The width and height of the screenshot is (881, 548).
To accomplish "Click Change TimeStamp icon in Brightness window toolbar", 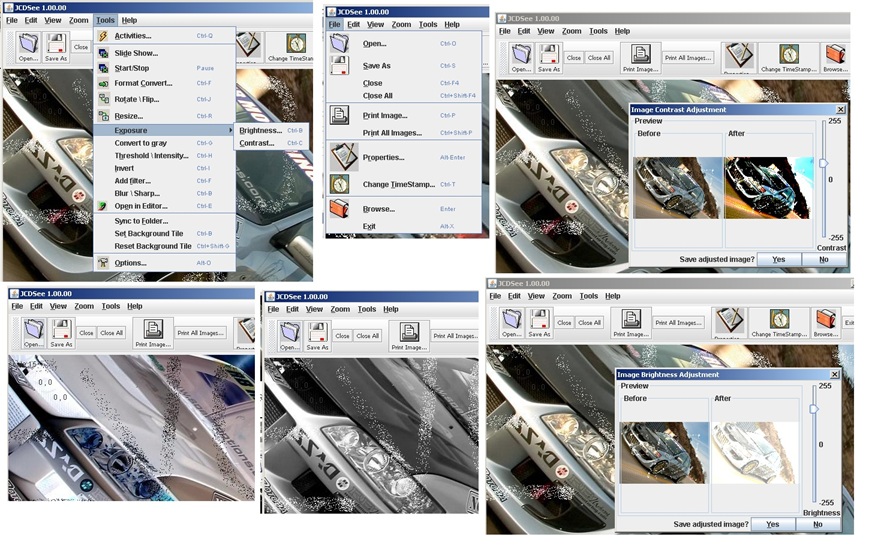I will 779,323.
